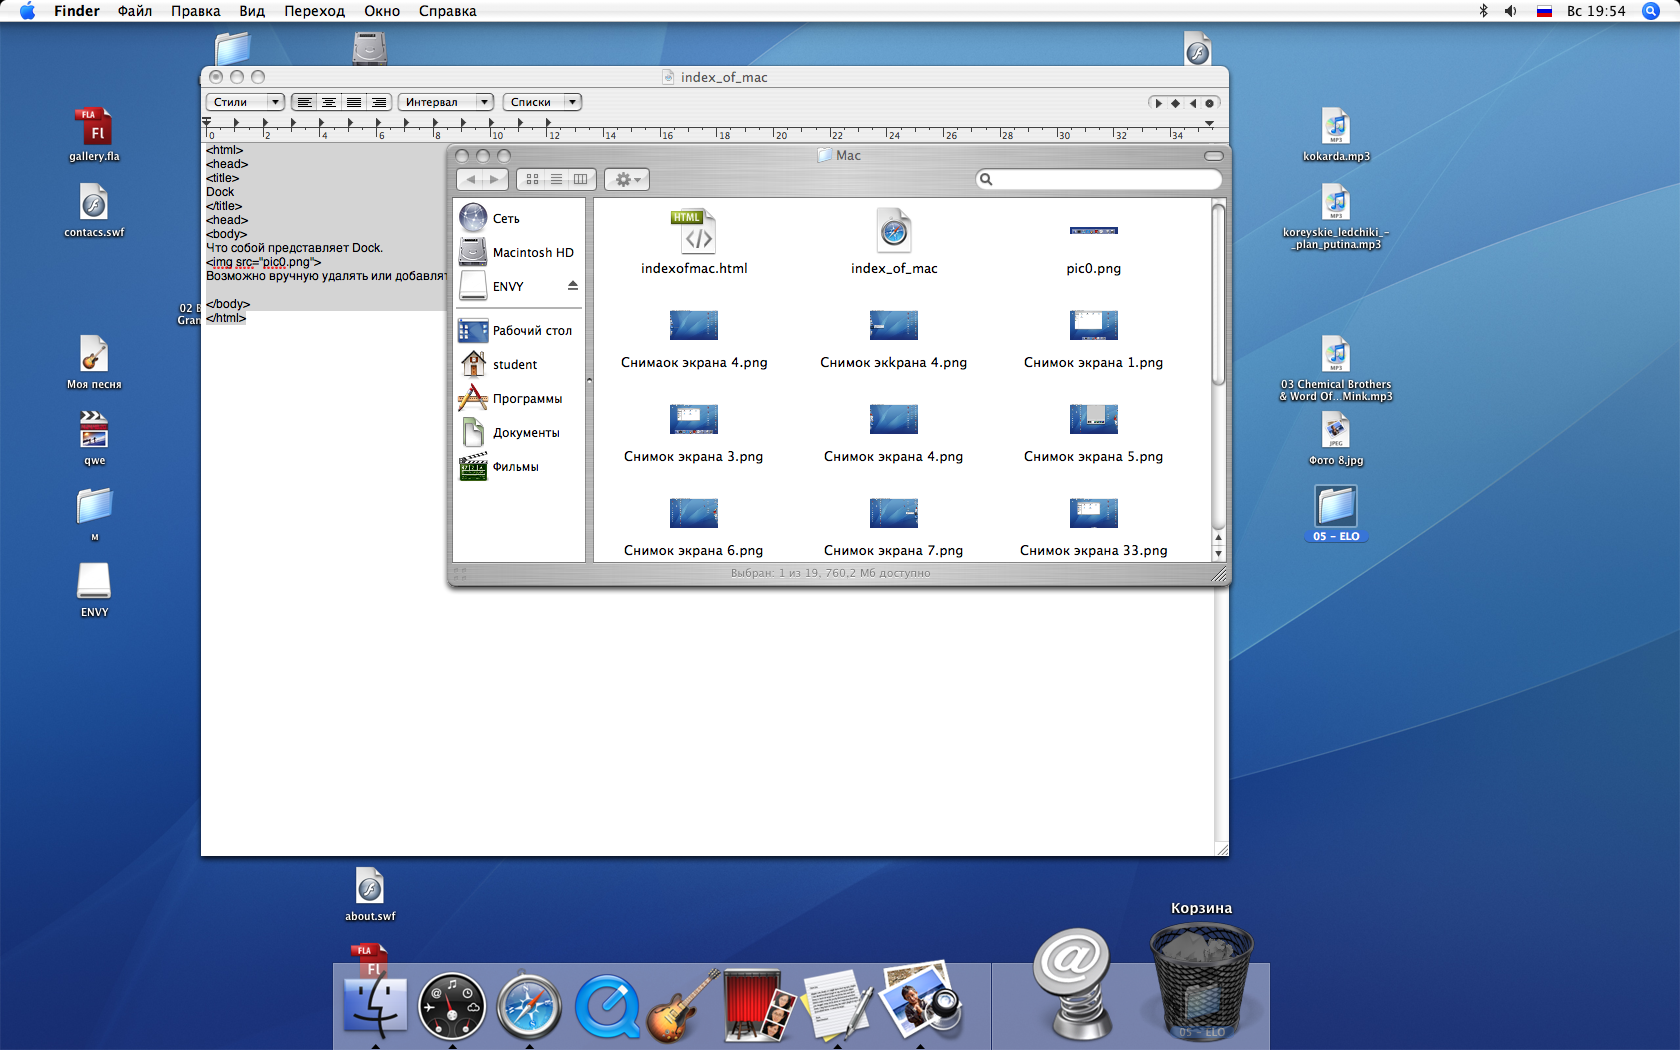
Task: Click the Finder forward arrow button
Action: (x=495, y=179)
